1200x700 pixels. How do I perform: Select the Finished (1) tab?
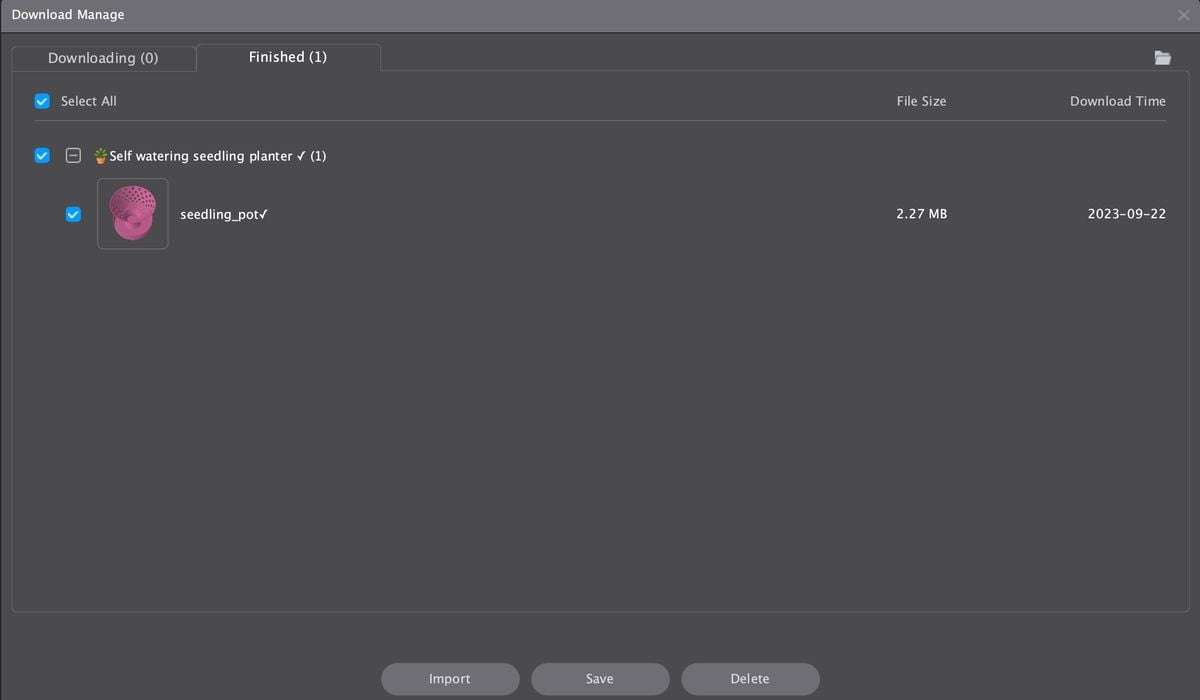pyautogui.click(x=288, y=57)
